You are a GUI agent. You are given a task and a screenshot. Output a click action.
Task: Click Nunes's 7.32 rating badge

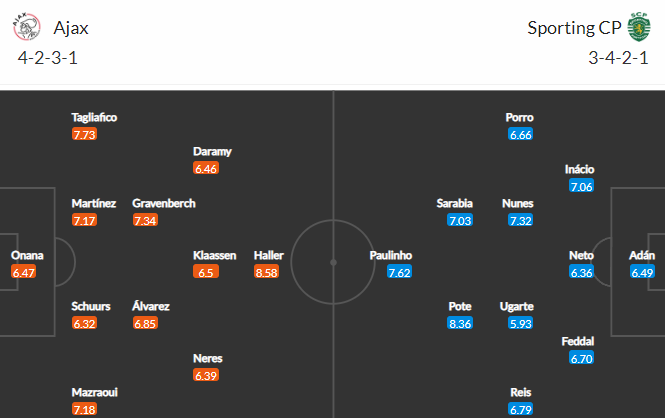click(x=520, y=220)
